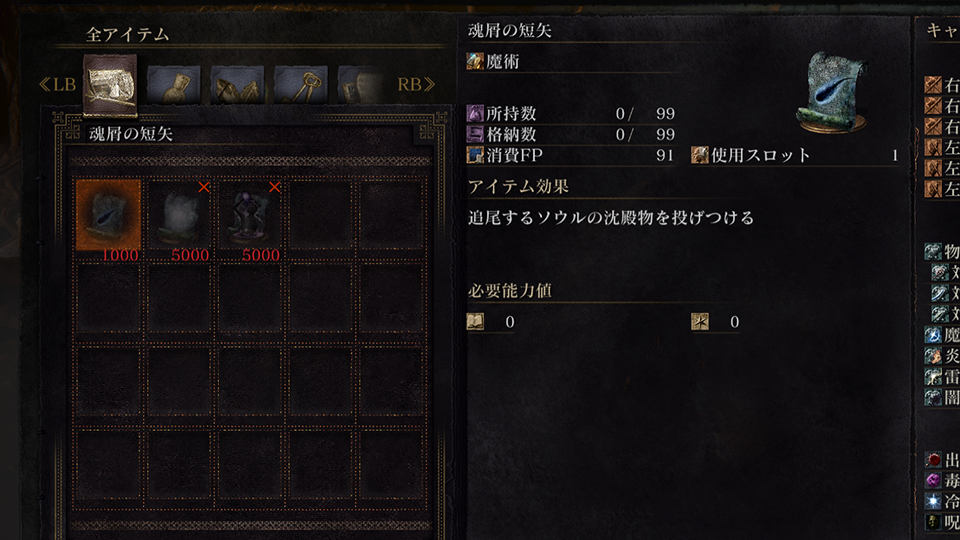960x540 pixels.
Task: Click the empty inventory slot after purple scroll
Action: pos(321,214)
